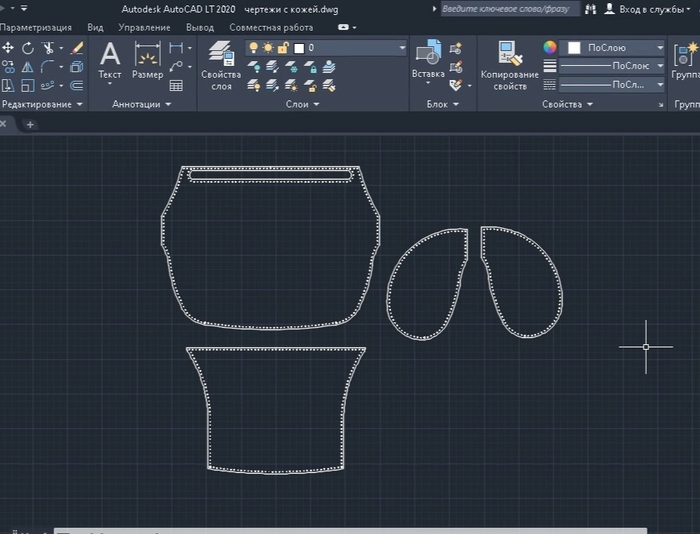Insert a table via table icon
700x534 pixels.
(177, 85)
